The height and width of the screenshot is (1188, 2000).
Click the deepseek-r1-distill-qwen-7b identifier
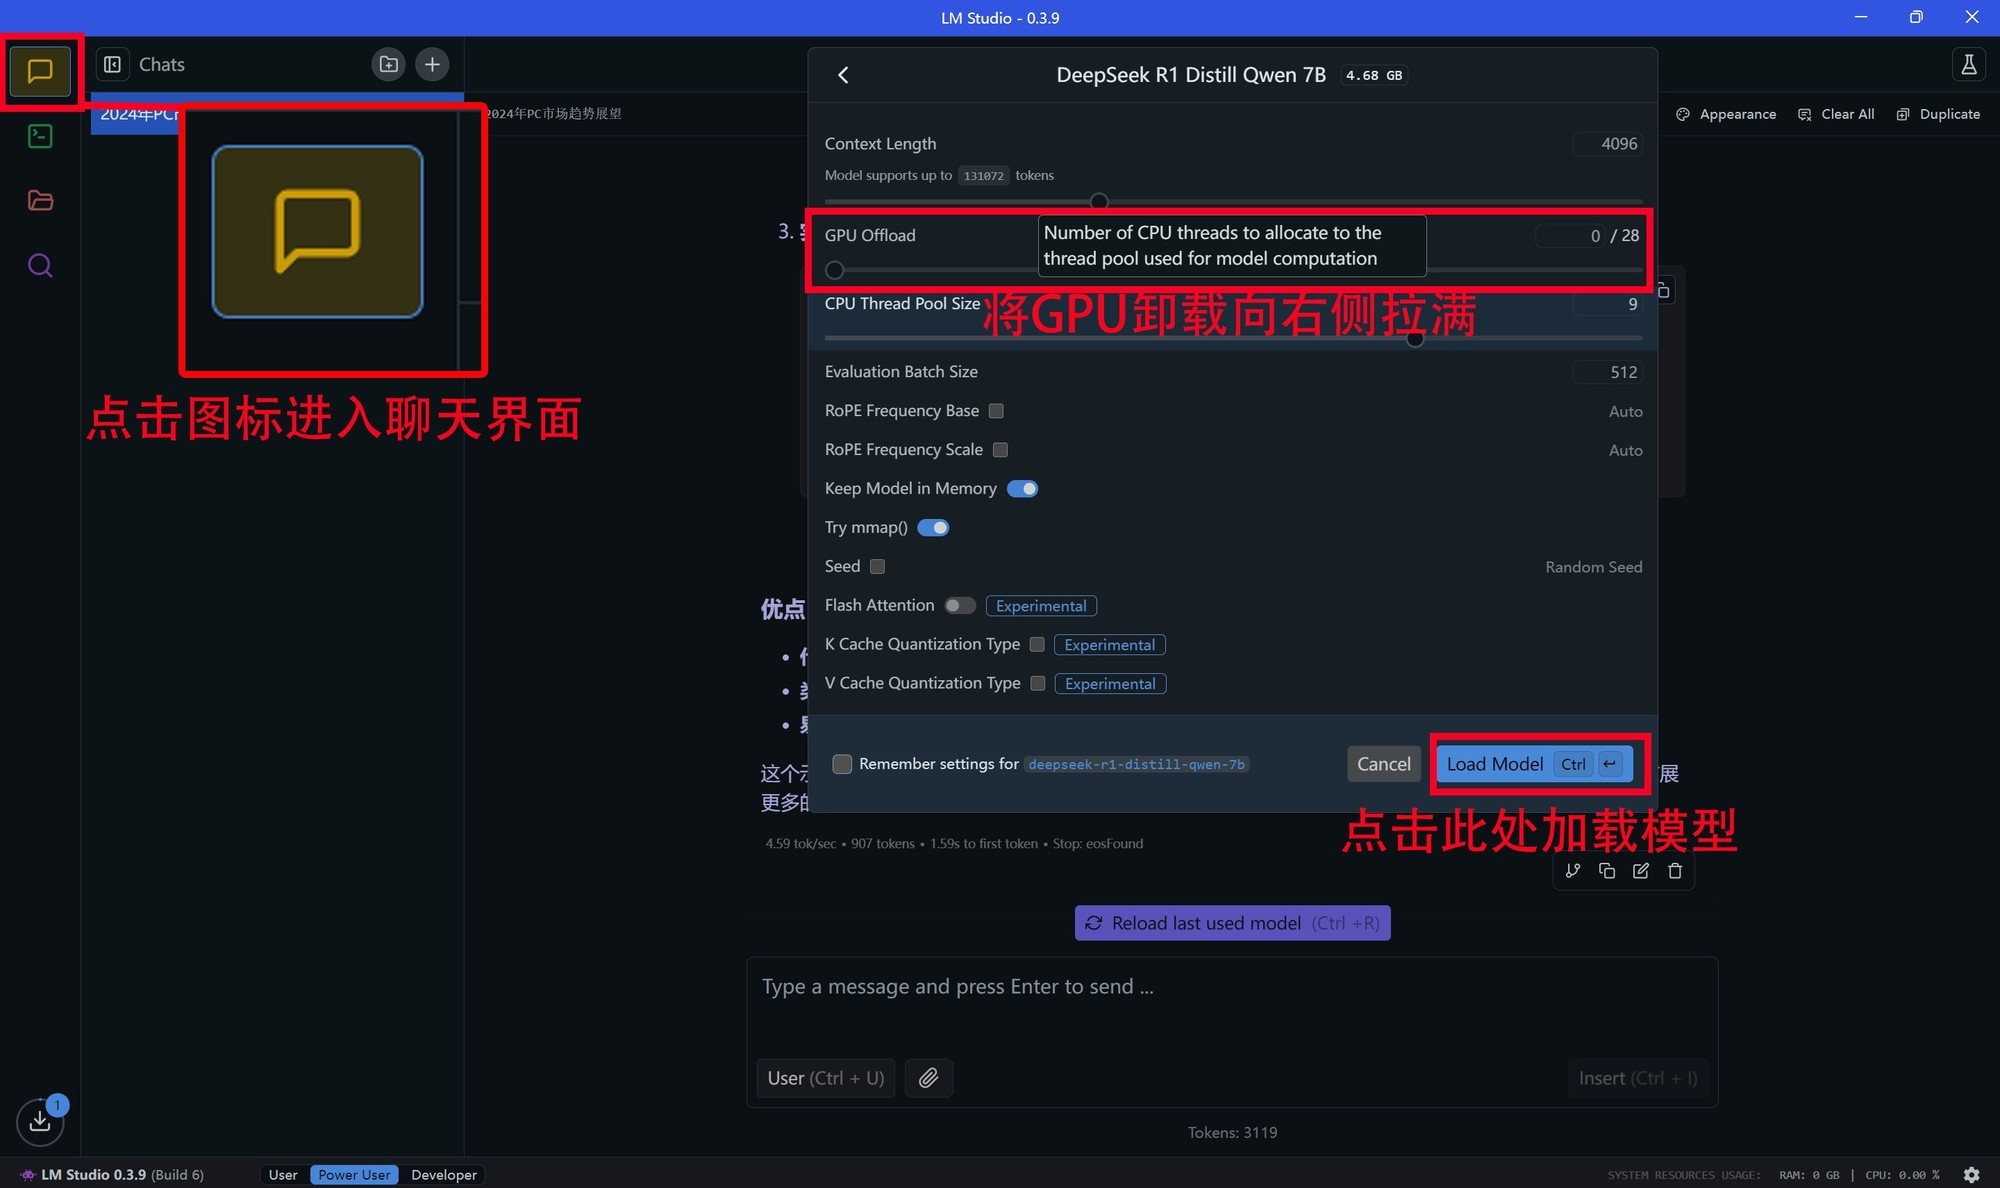(x=1136, y=764)
